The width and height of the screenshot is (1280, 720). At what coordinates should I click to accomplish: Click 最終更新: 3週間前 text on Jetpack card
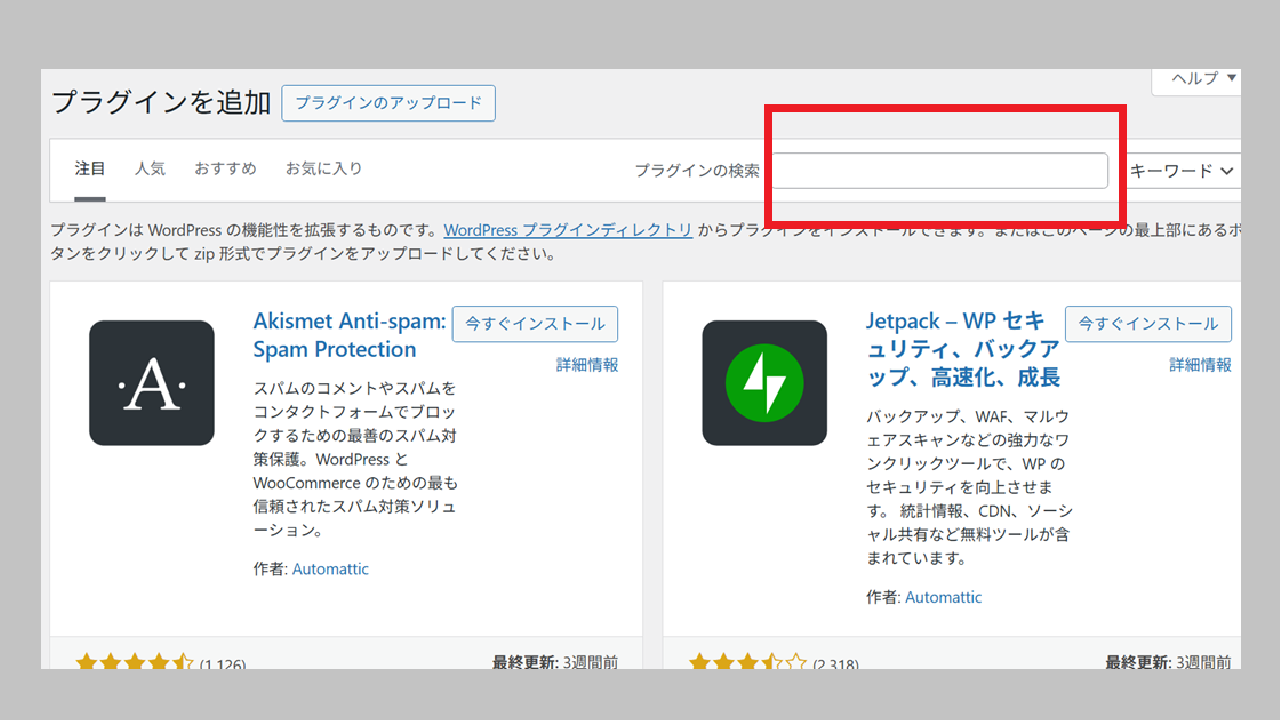[x=1168, y=661]
